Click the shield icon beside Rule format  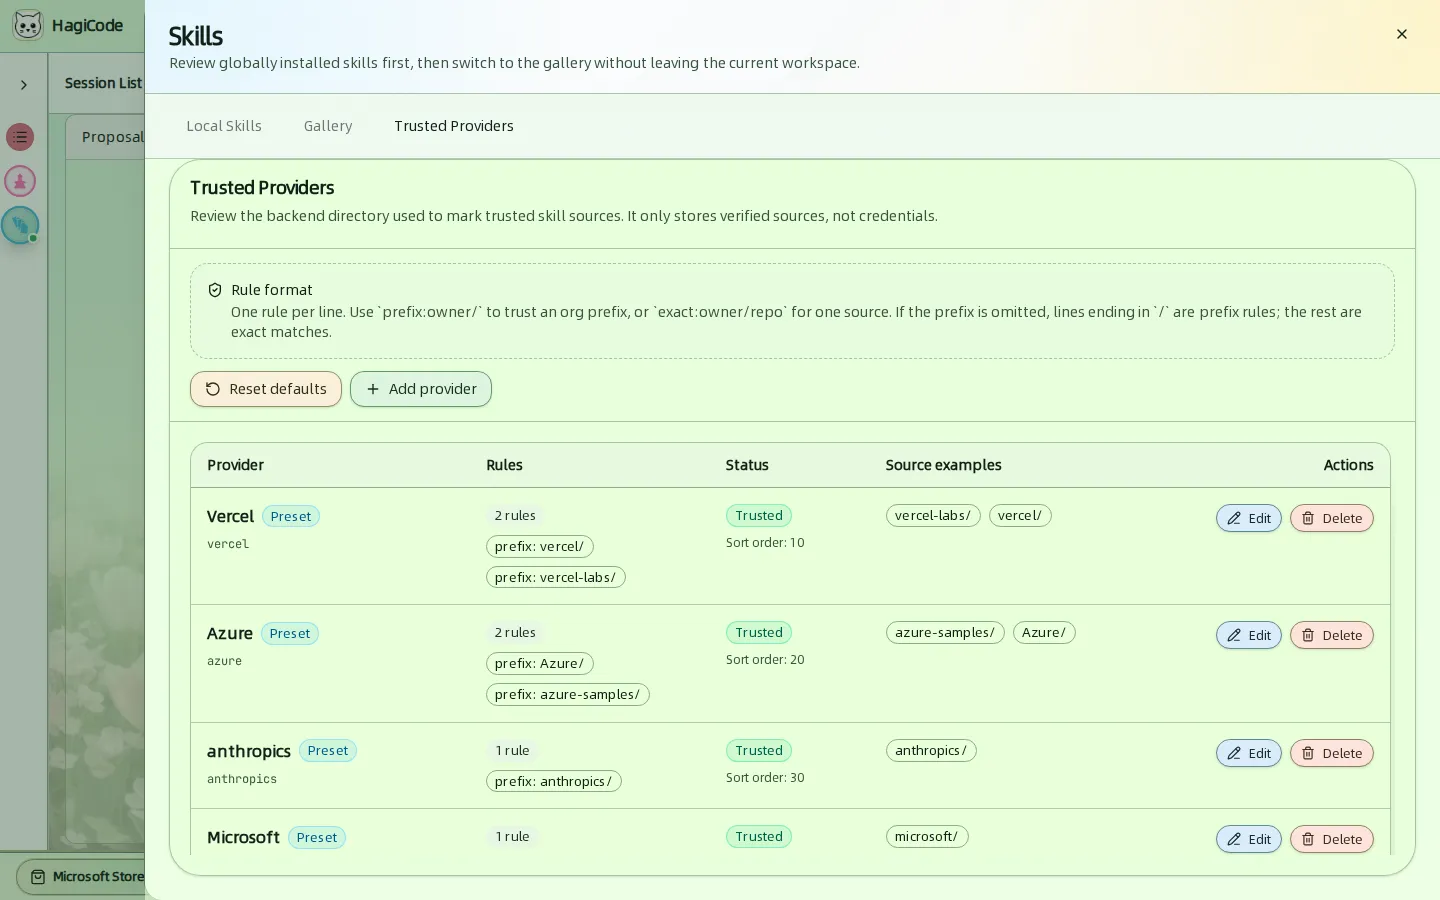(x=214, y=290)
